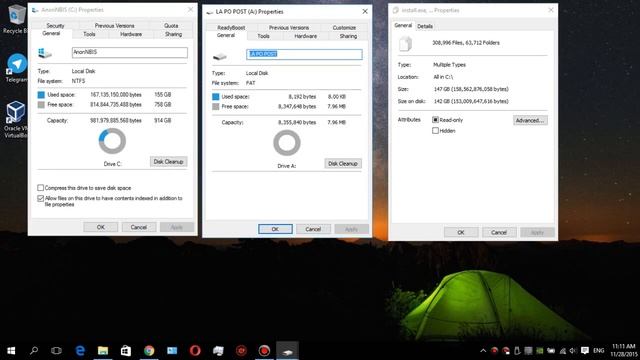Open taskbar search magnifier
Viewport: 640px width, 360px height.
(x=34, y=351)
